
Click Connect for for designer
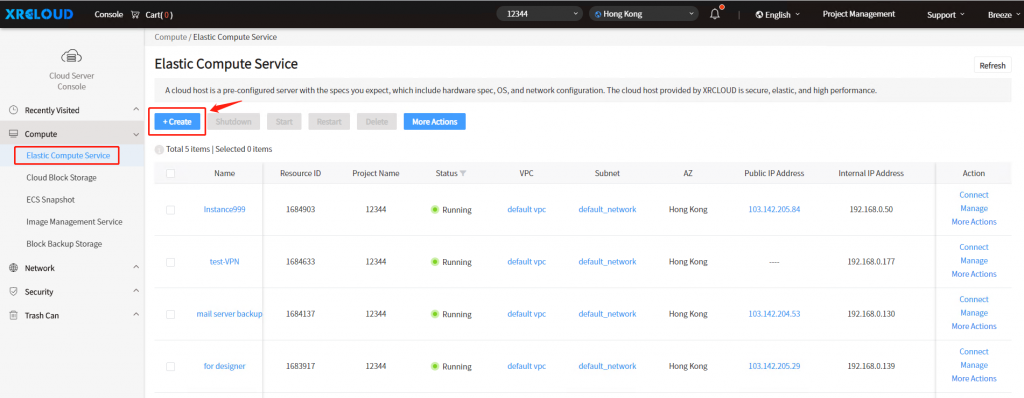pos(974,352)
